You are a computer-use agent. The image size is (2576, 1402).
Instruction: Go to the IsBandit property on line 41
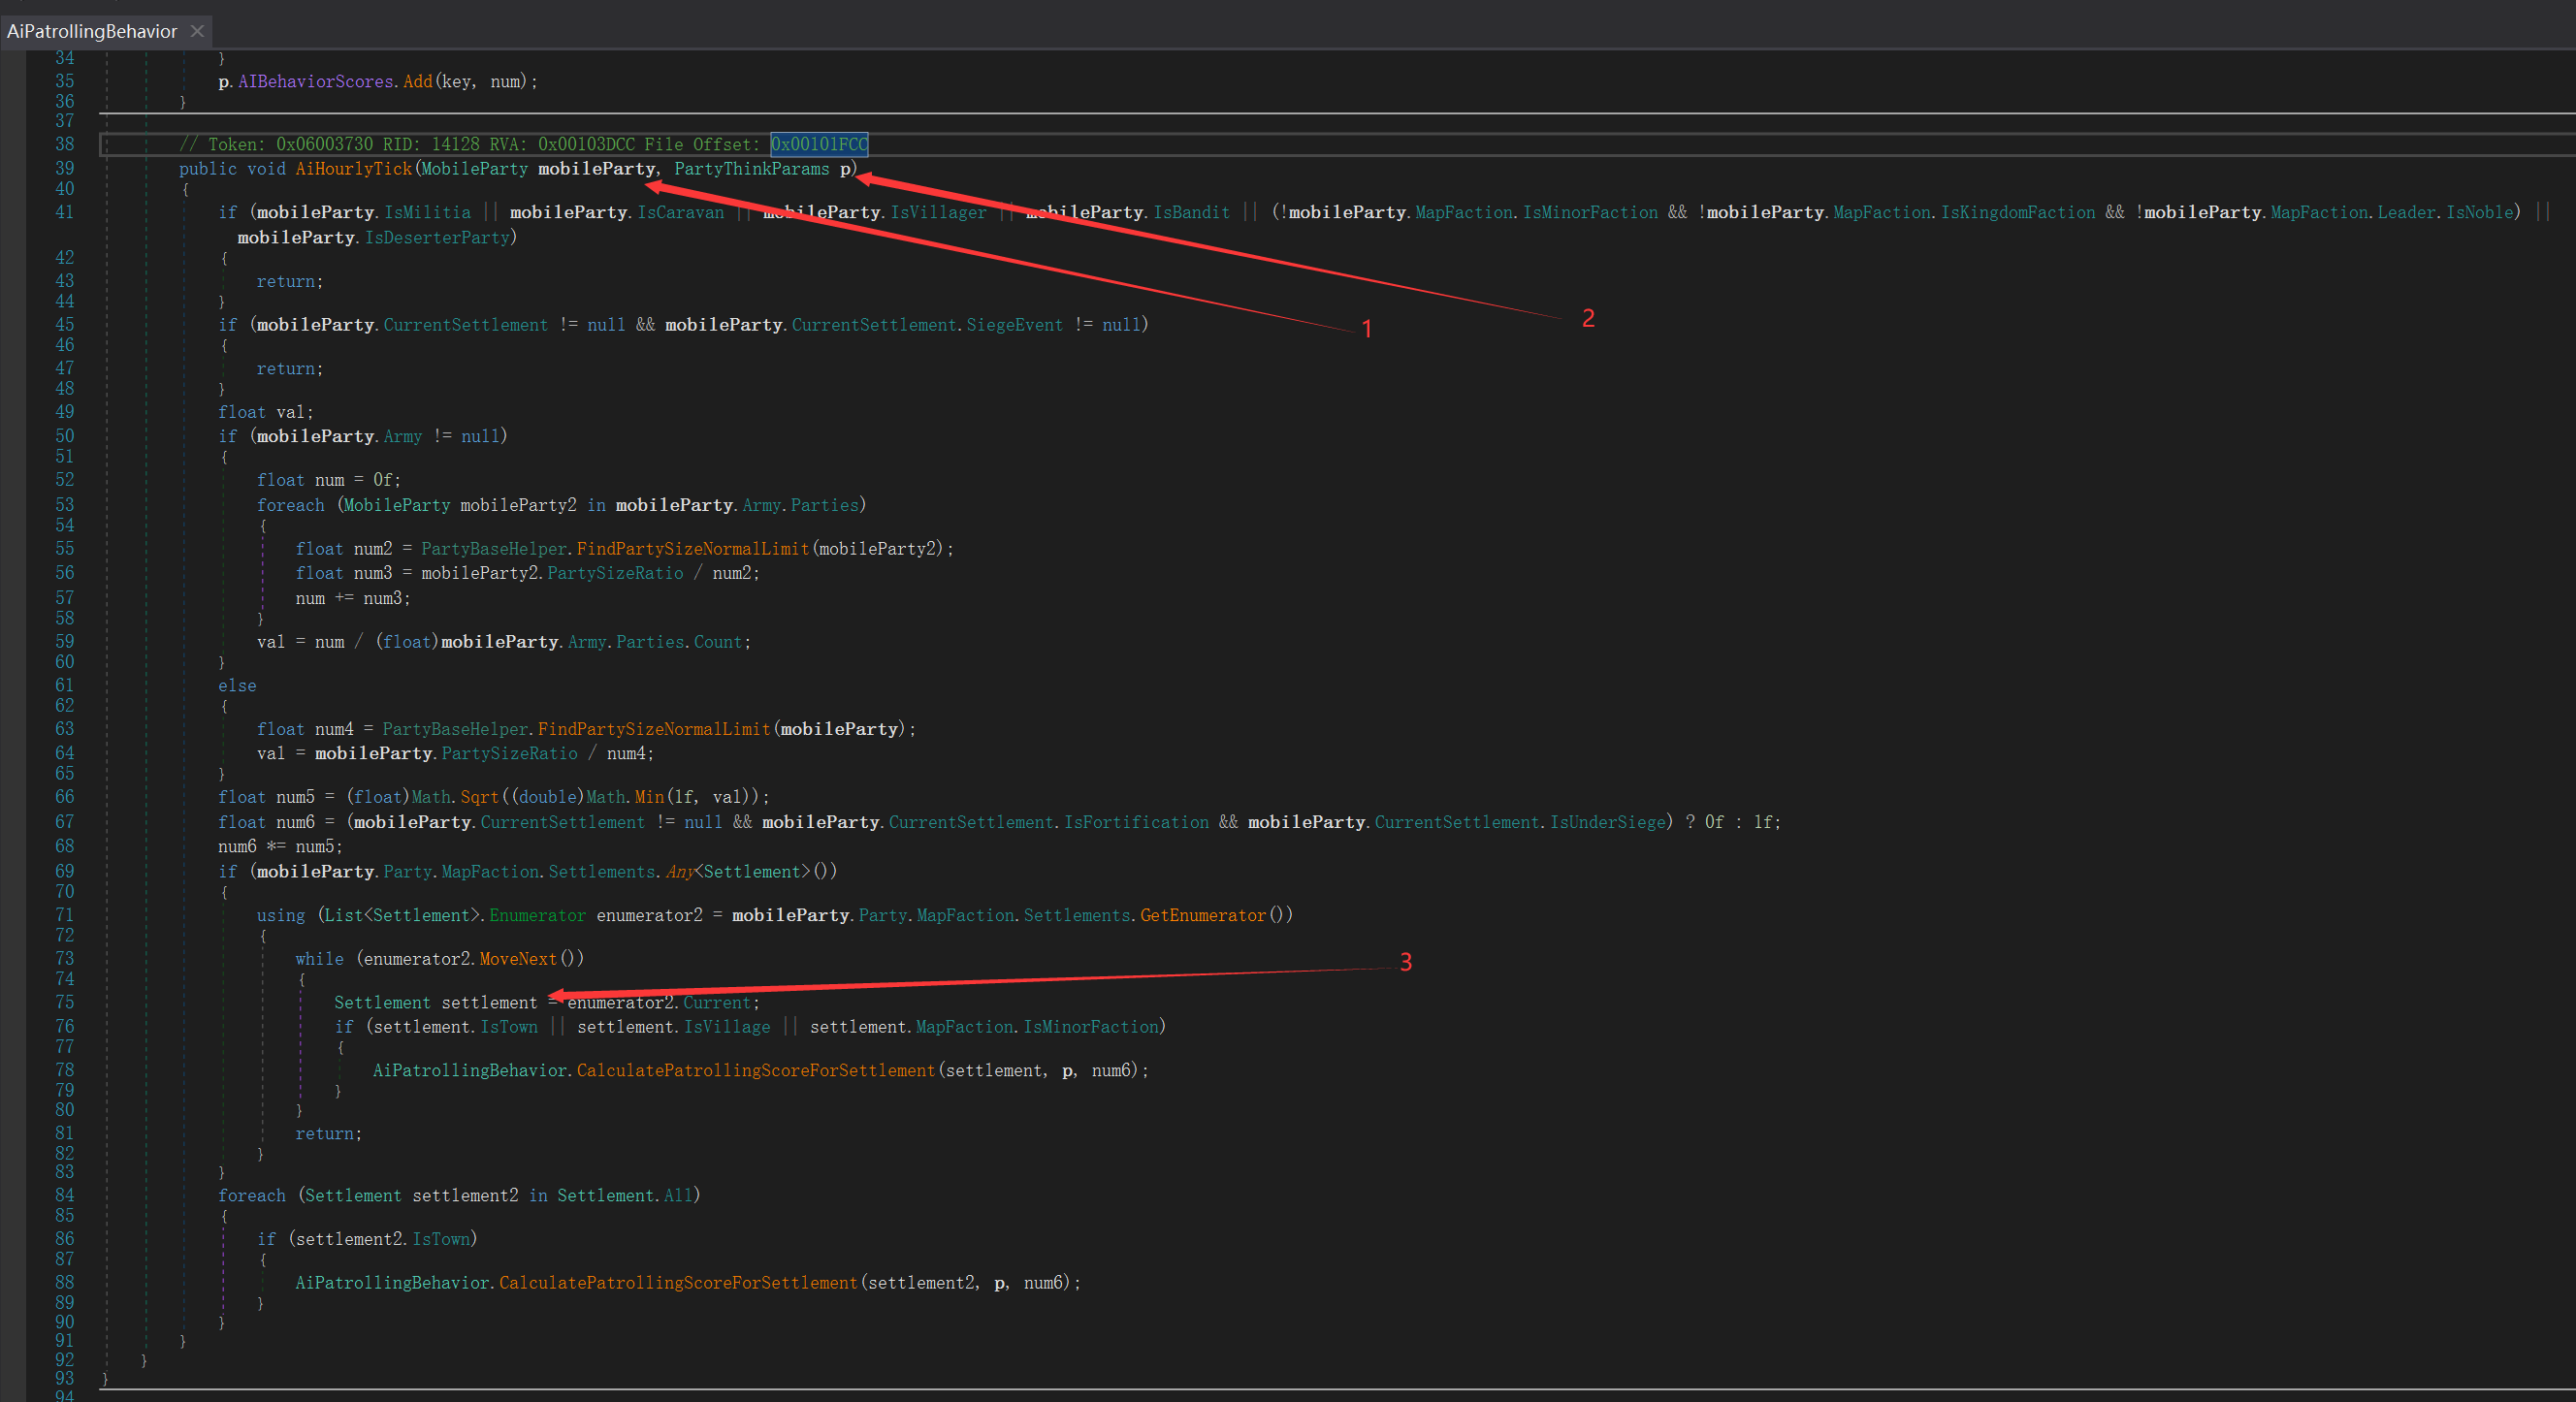pyautogui.click(x=1191, y=212)
